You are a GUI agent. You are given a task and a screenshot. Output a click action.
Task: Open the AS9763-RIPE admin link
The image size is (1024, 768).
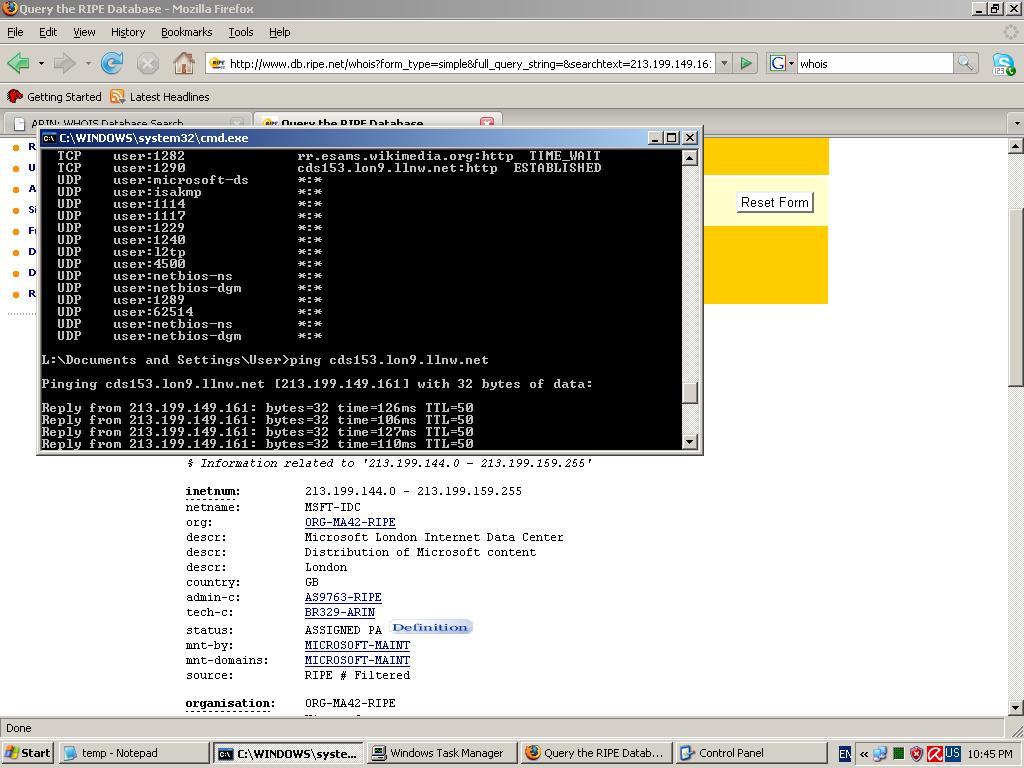click(x=343, y=598)
